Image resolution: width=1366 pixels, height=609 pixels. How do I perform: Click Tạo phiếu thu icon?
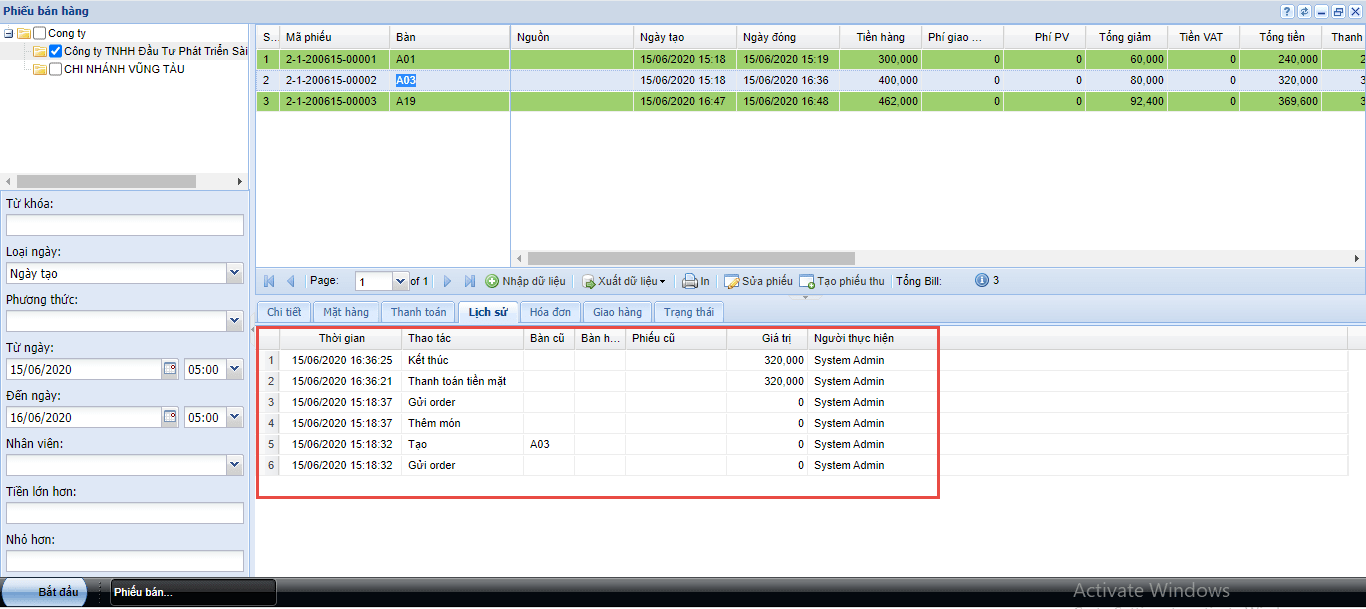coord(807,281)
